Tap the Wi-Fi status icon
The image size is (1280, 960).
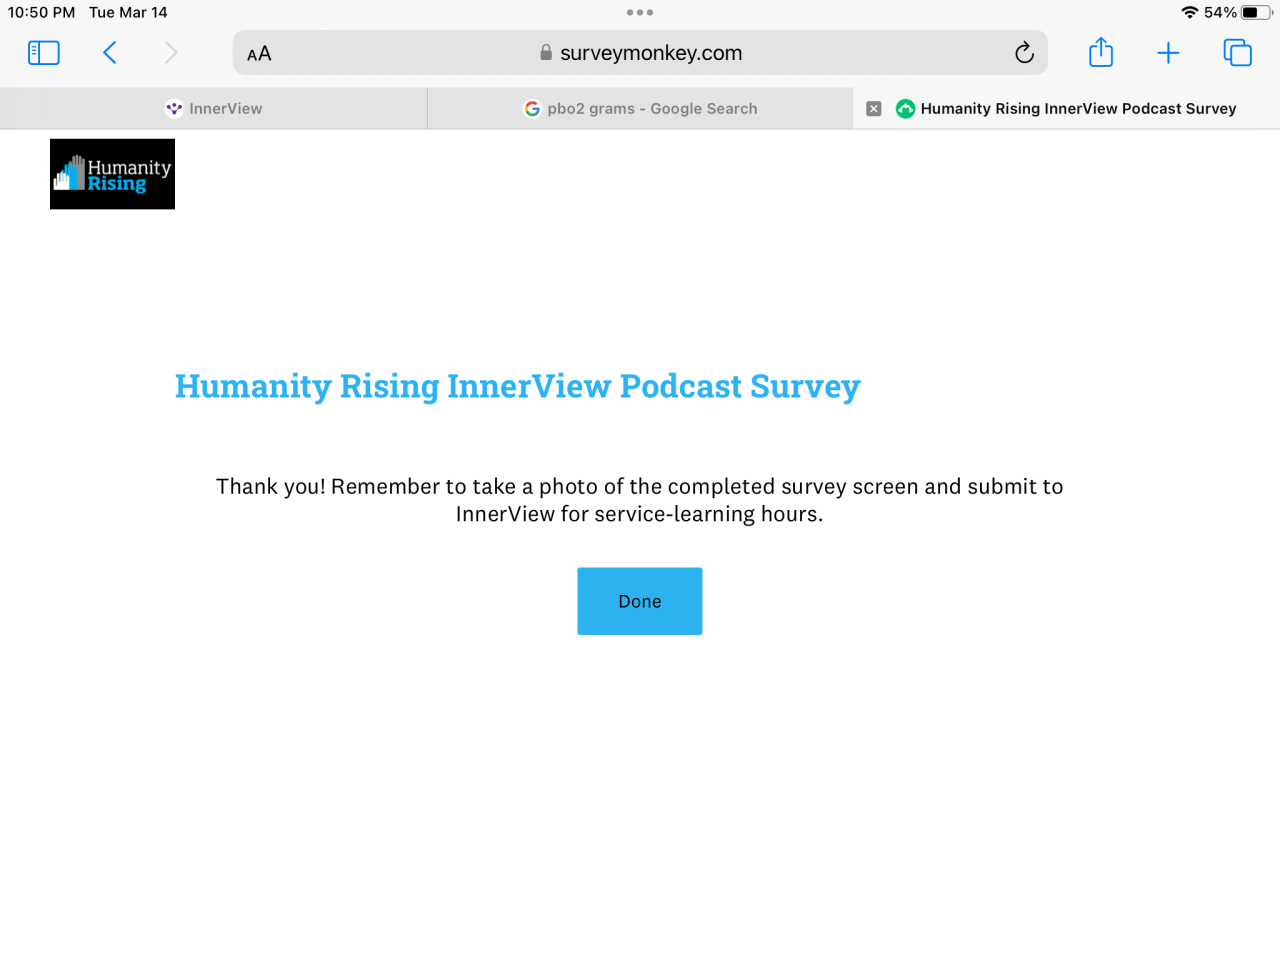tap(1190, 13)
